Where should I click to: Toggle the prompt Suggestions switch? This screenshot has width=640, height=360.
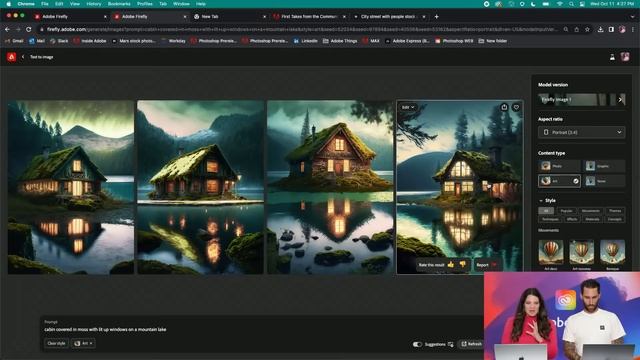coord(417,344)
